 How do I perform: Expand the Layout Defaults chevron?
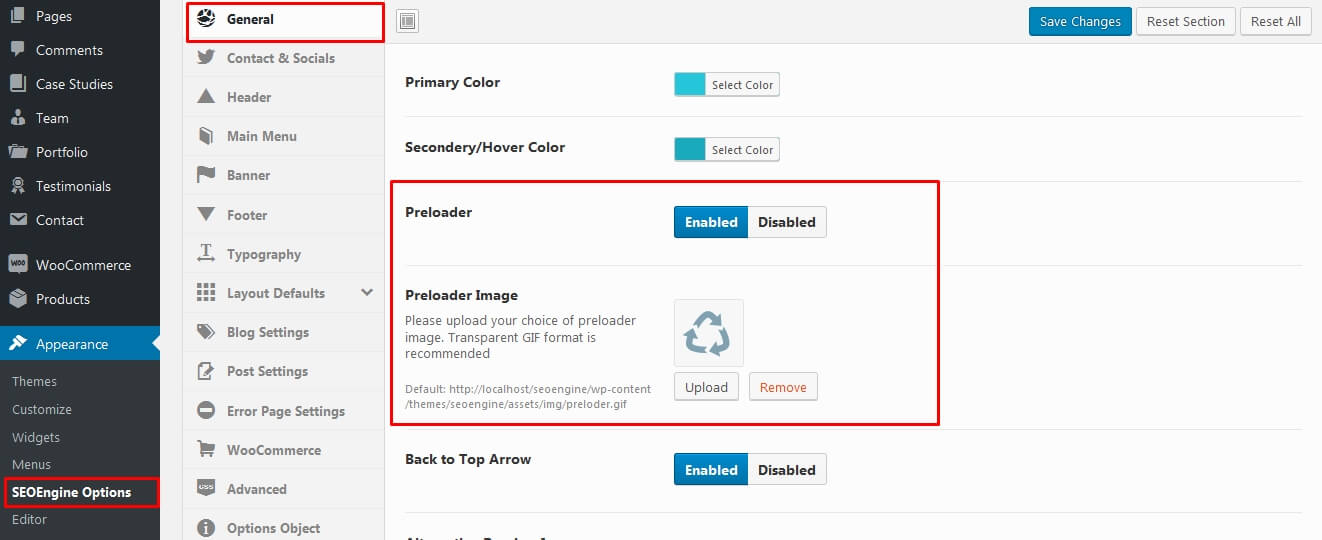pyautogui.click(x=367, y=293)
